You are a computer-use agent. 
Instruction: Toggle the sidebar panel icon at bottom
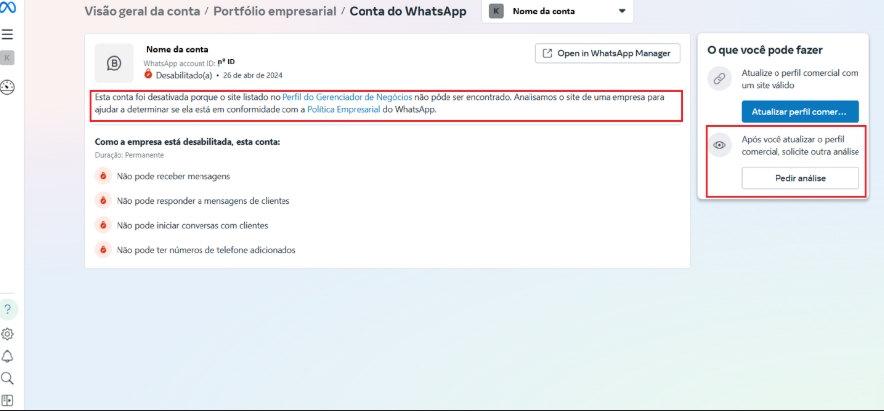(7, 400)
